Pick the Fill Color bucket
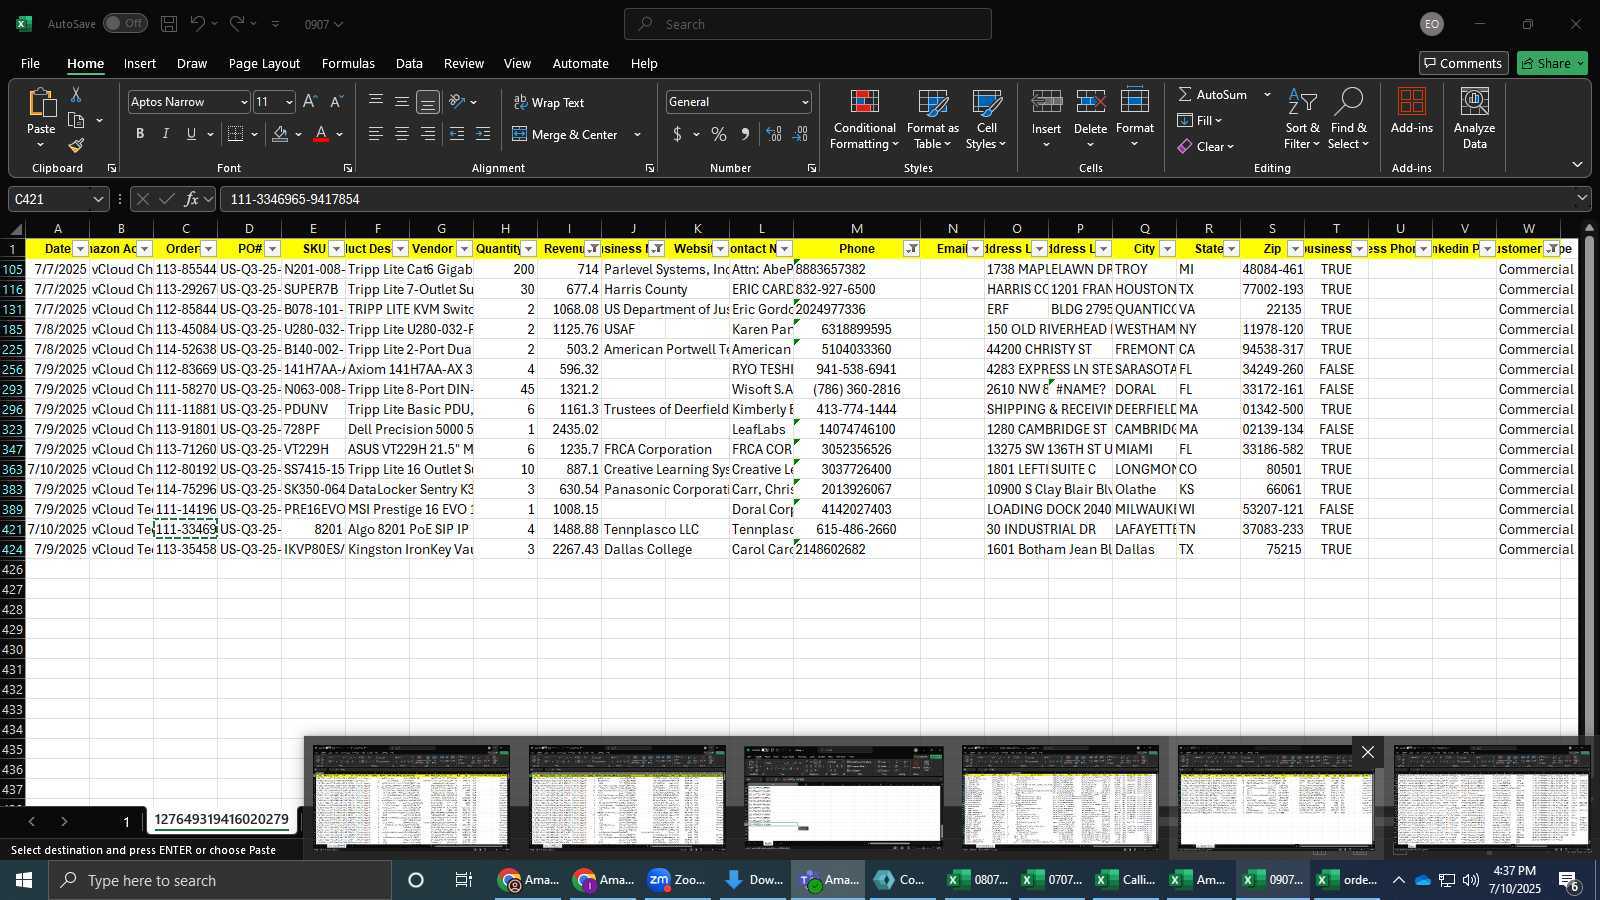The width and height of the screenshot is (1600, 900). pos(280,134)
